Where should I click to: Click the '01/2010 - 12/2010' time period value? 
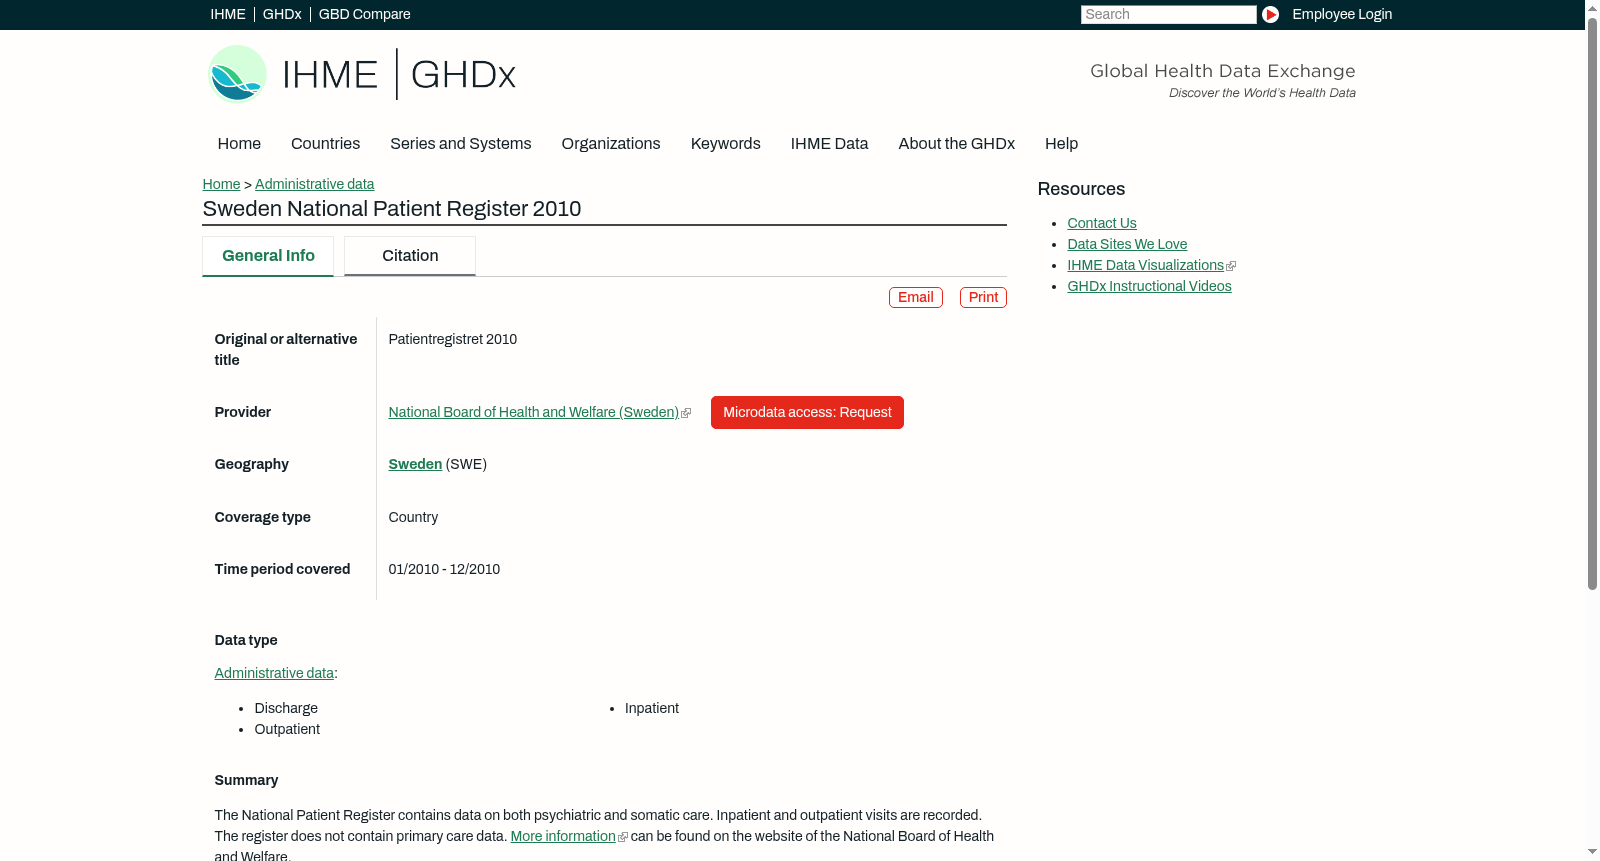[x=444, y=569]
